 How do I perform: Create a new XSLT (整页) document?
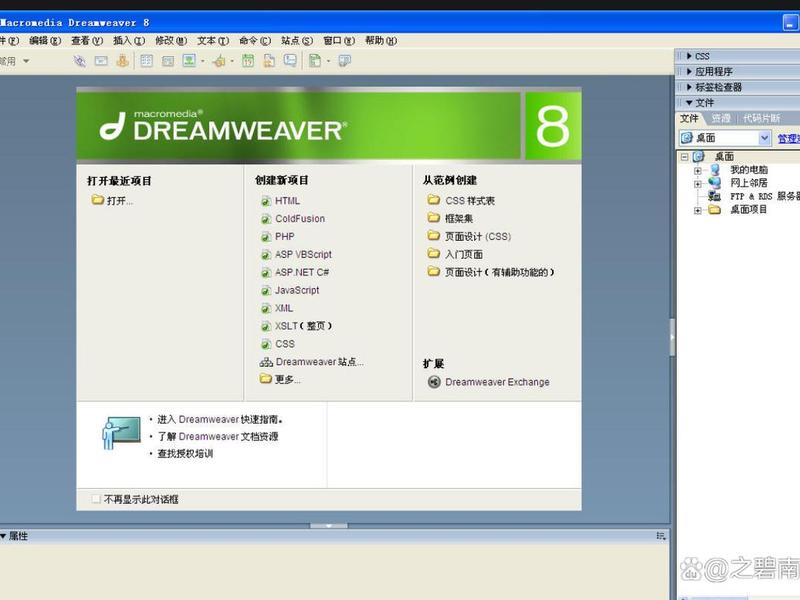(x=303, y=326)
